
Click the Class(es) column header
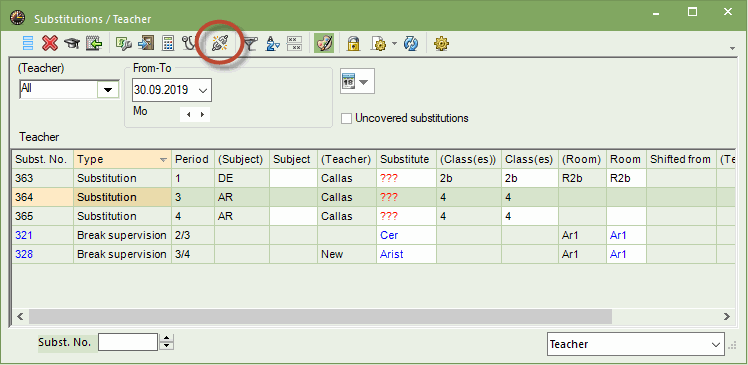pos(530,159)
